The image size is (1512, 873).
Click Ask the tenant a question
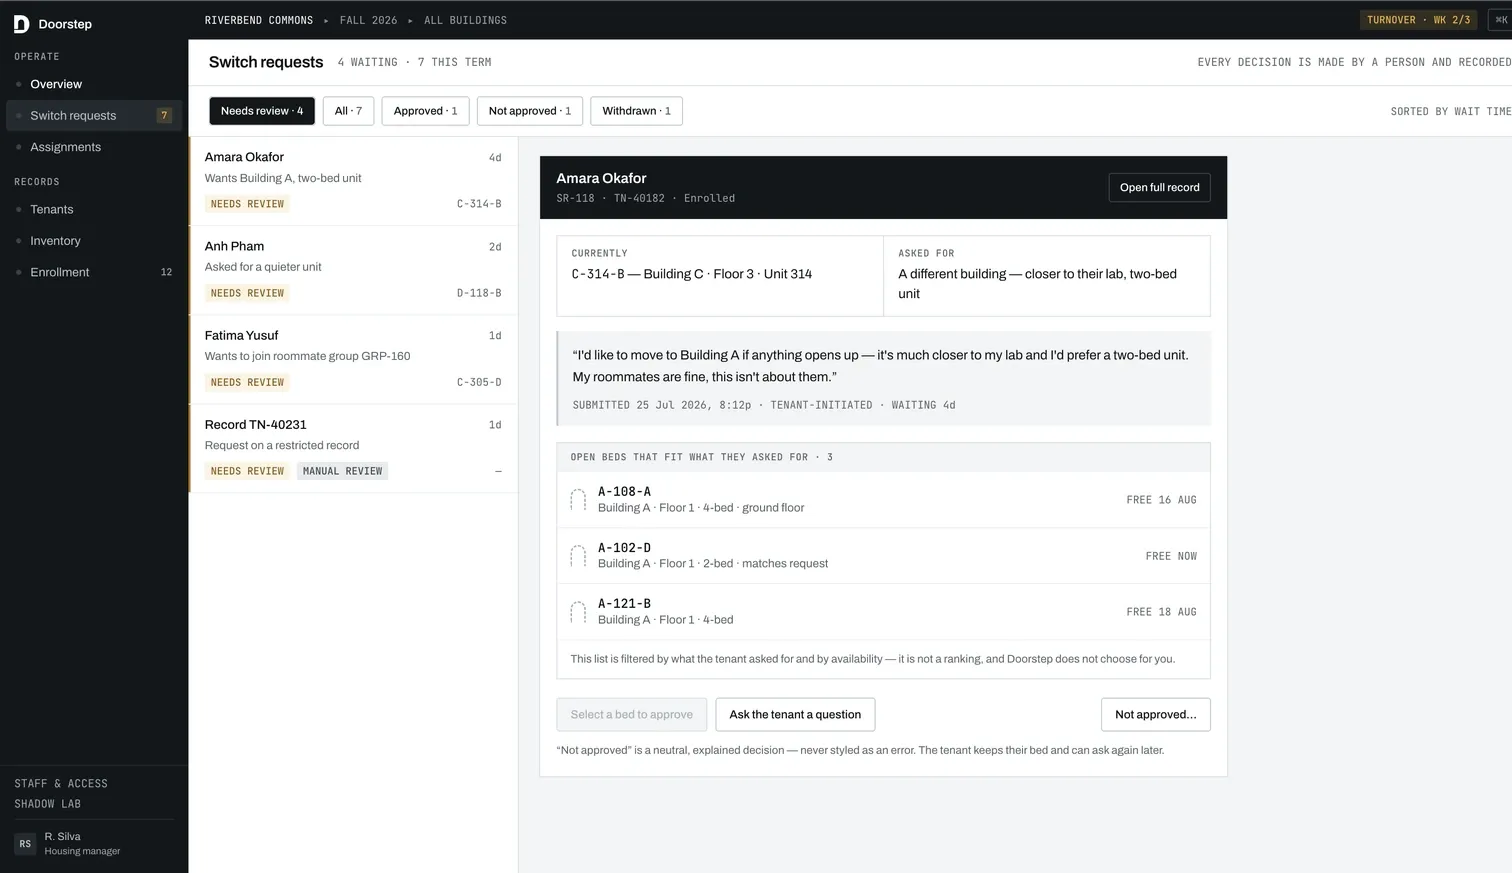(x=795, y=715)
